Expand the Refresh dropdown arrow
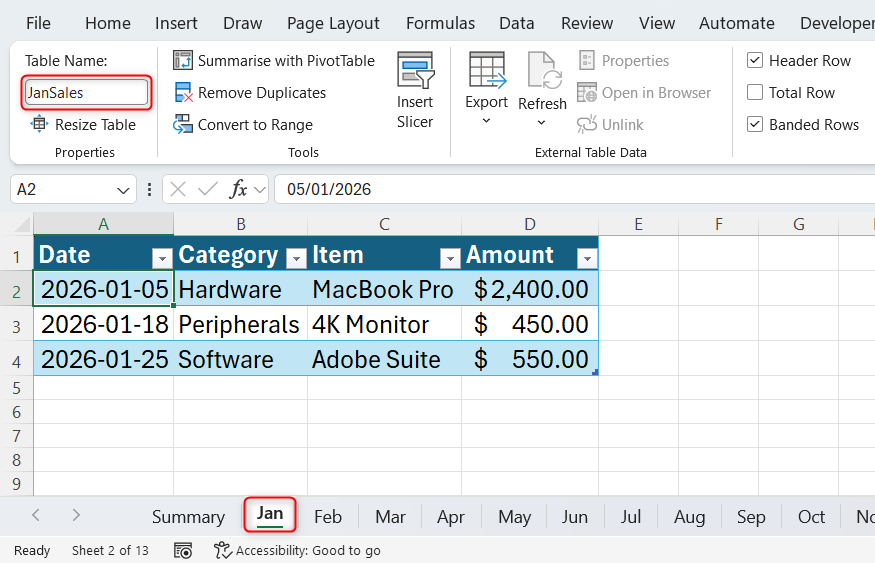Image resolution: width=875 pixels, height=563 pixels. [541, 123]
